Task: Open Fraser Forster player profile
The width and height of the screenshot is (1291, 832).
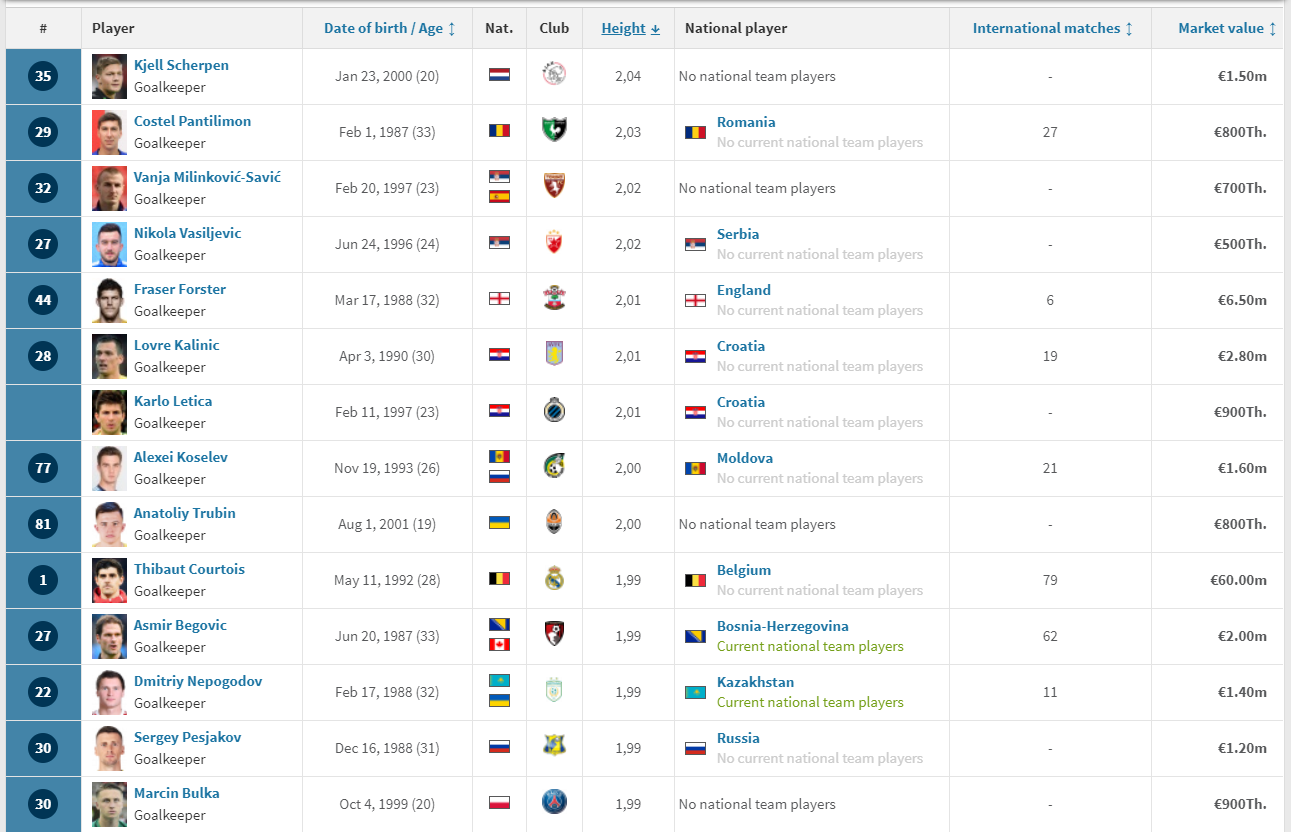Action: (x=180, y=289)
